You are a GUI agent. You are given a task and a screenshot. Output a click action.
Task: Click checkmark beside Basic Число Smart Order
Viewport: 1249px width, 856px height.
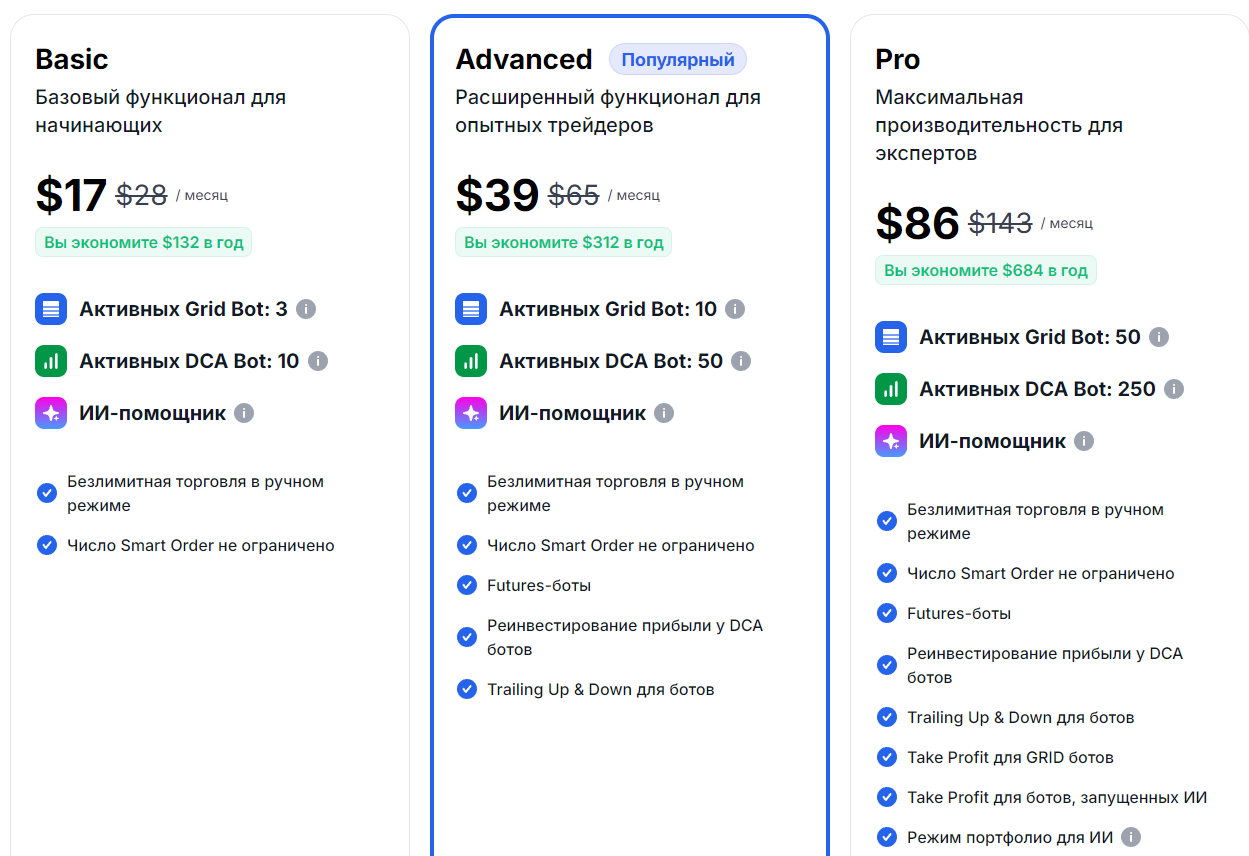(x=47, y=545)
